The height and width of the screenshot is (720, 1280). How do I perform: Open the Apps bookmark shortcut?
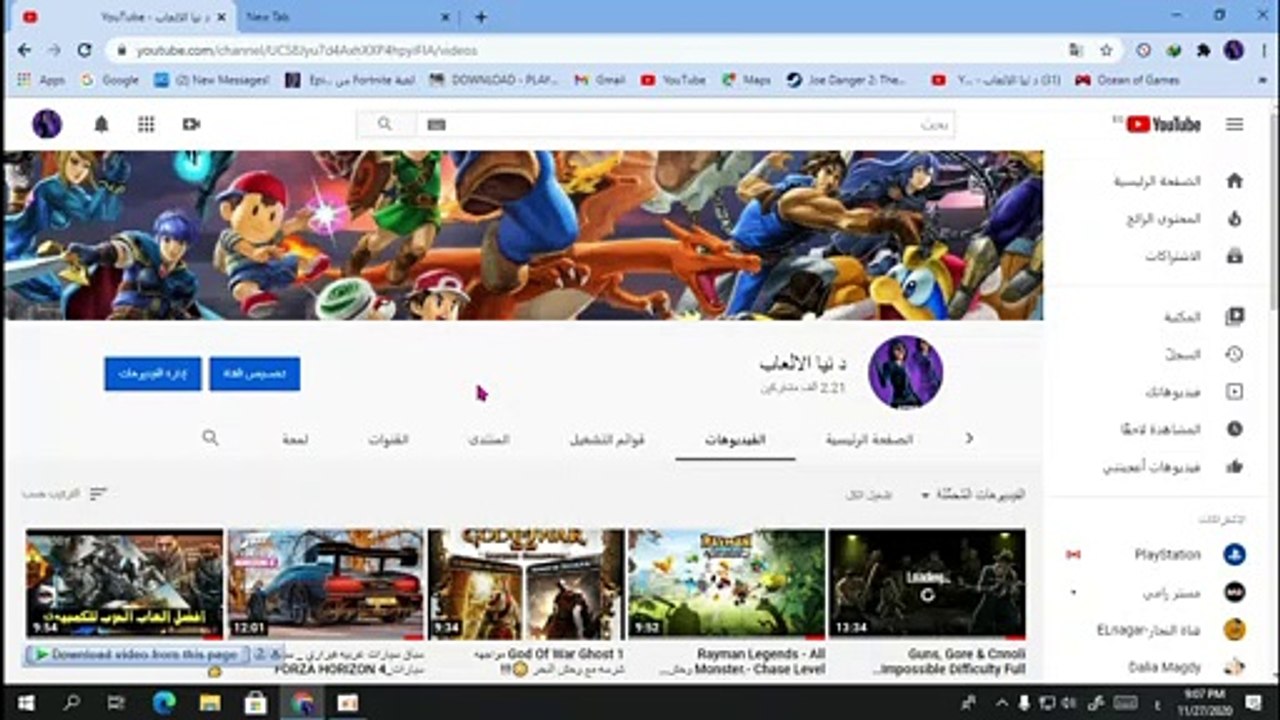pos(41,80)
